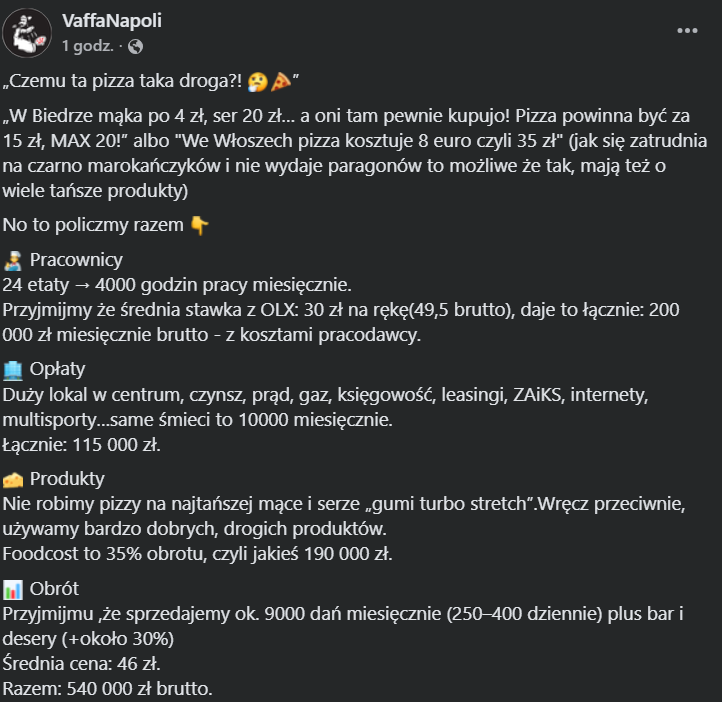The width and height of the screenshot is (722, 702).
Task: Click the "Średnia cena: 46 zł." line
Action: 80,661
